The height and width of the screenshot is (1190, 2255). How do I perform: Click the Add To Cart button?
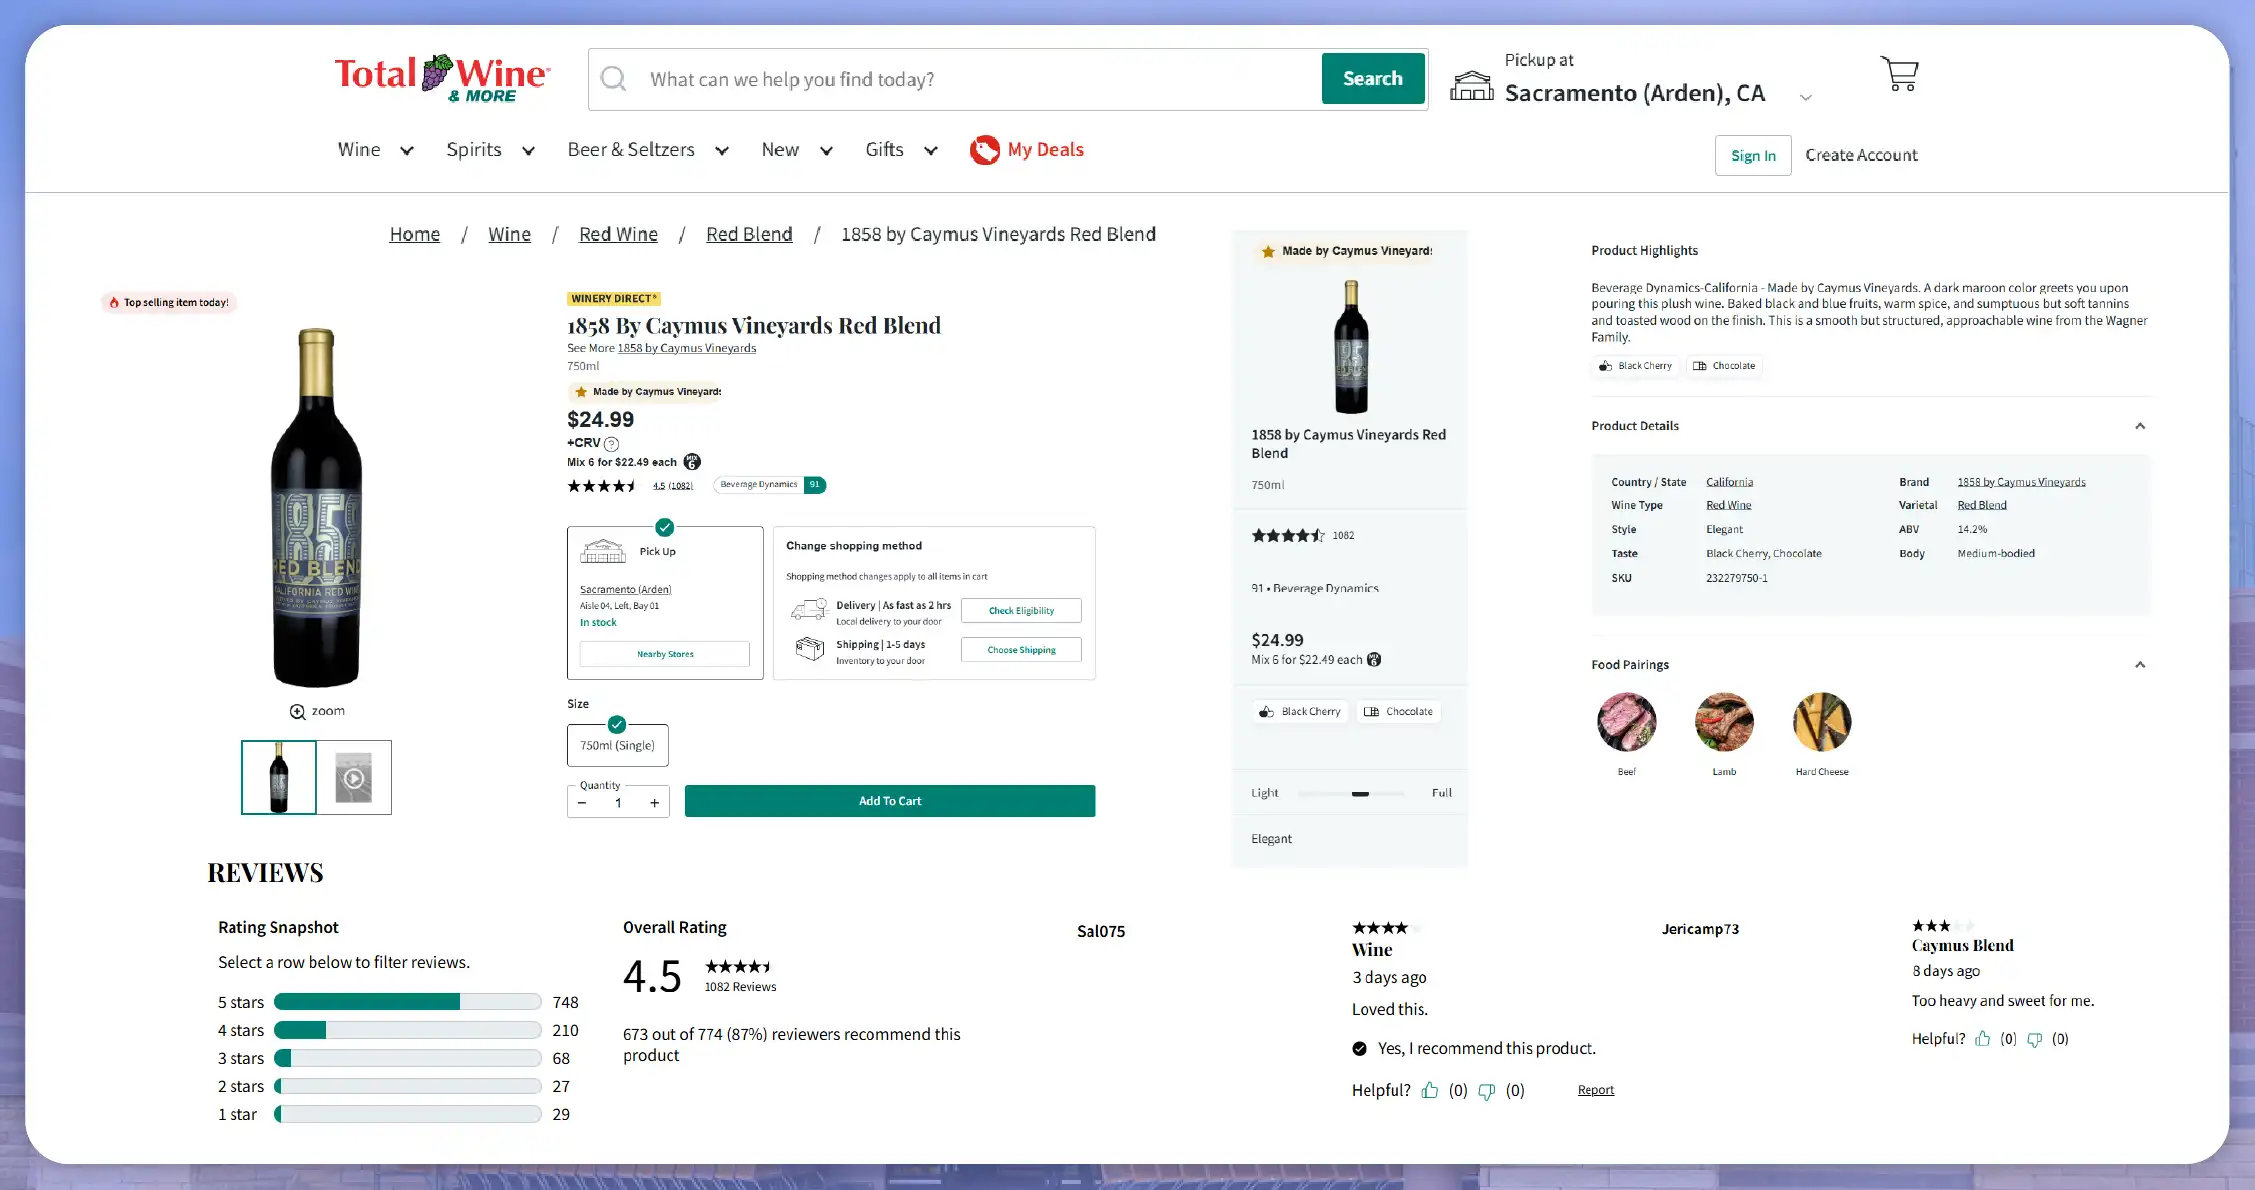[889, 801]
